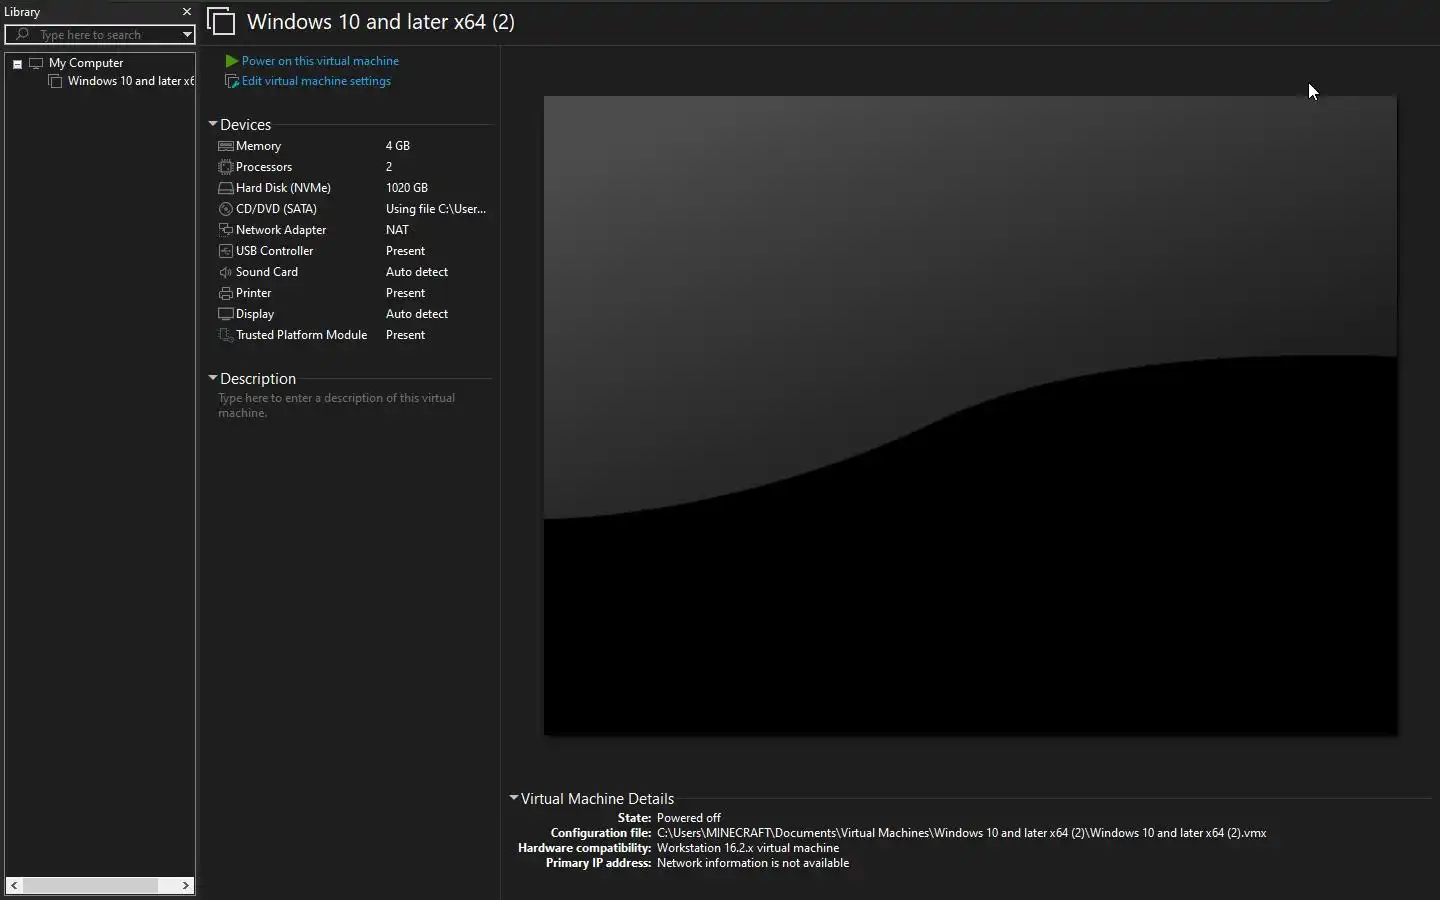Screen dimensions: 1440x900
Task: Click the USB Controller Present value
Action: [405, 251]
